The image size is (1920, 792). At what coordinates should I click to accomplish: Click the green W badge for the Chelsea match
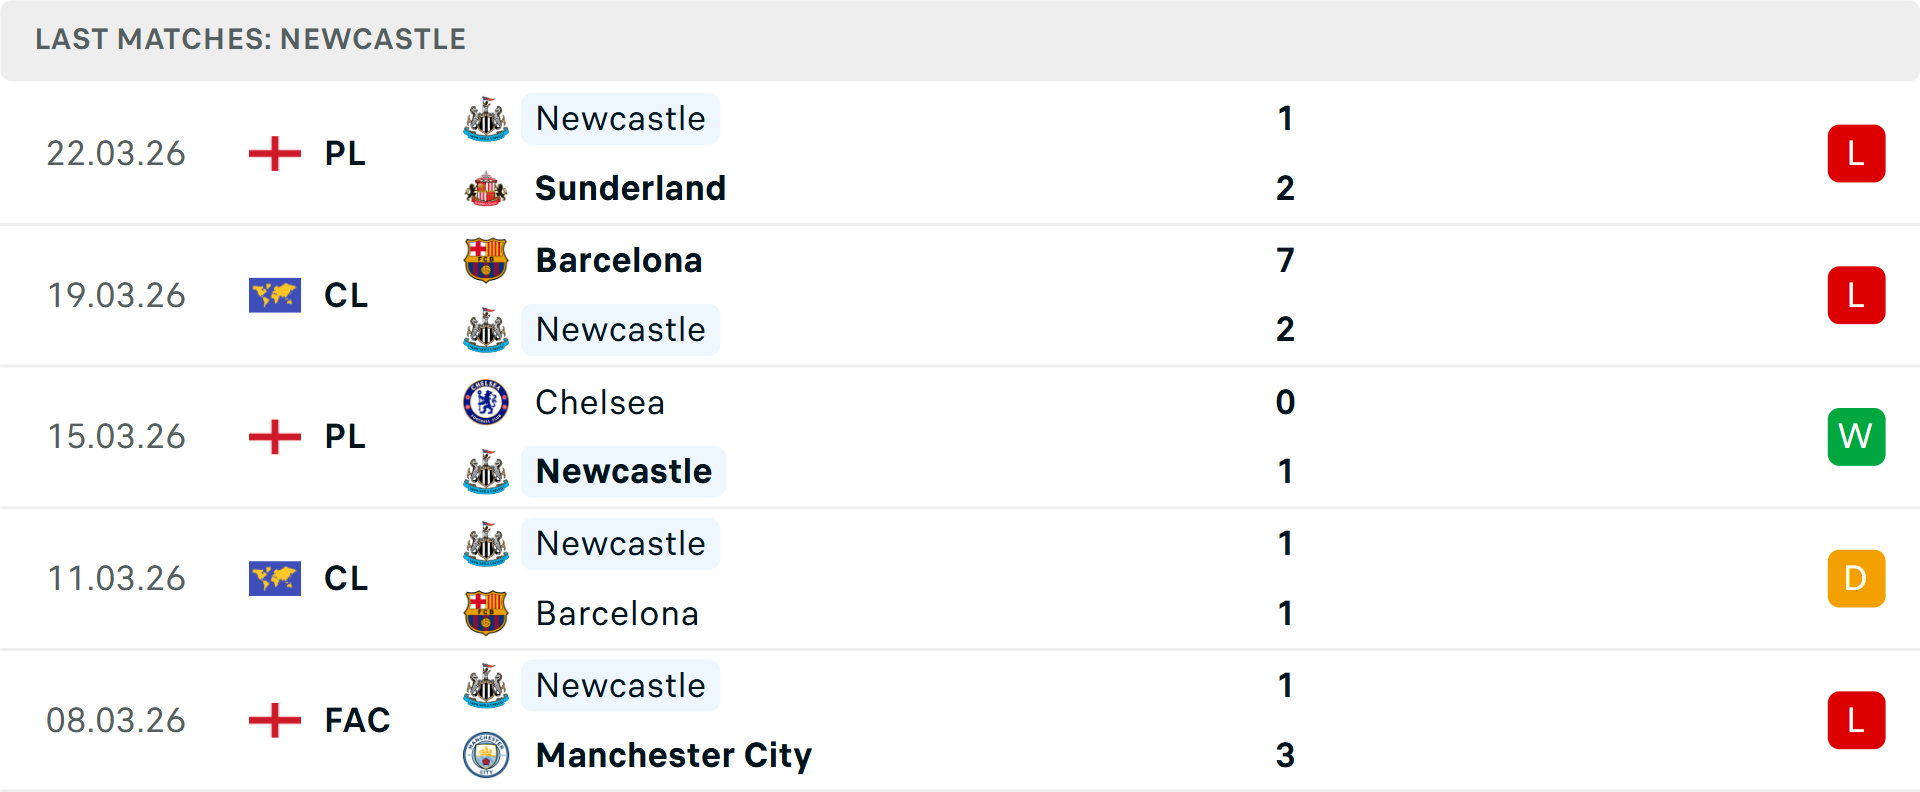1856,436
